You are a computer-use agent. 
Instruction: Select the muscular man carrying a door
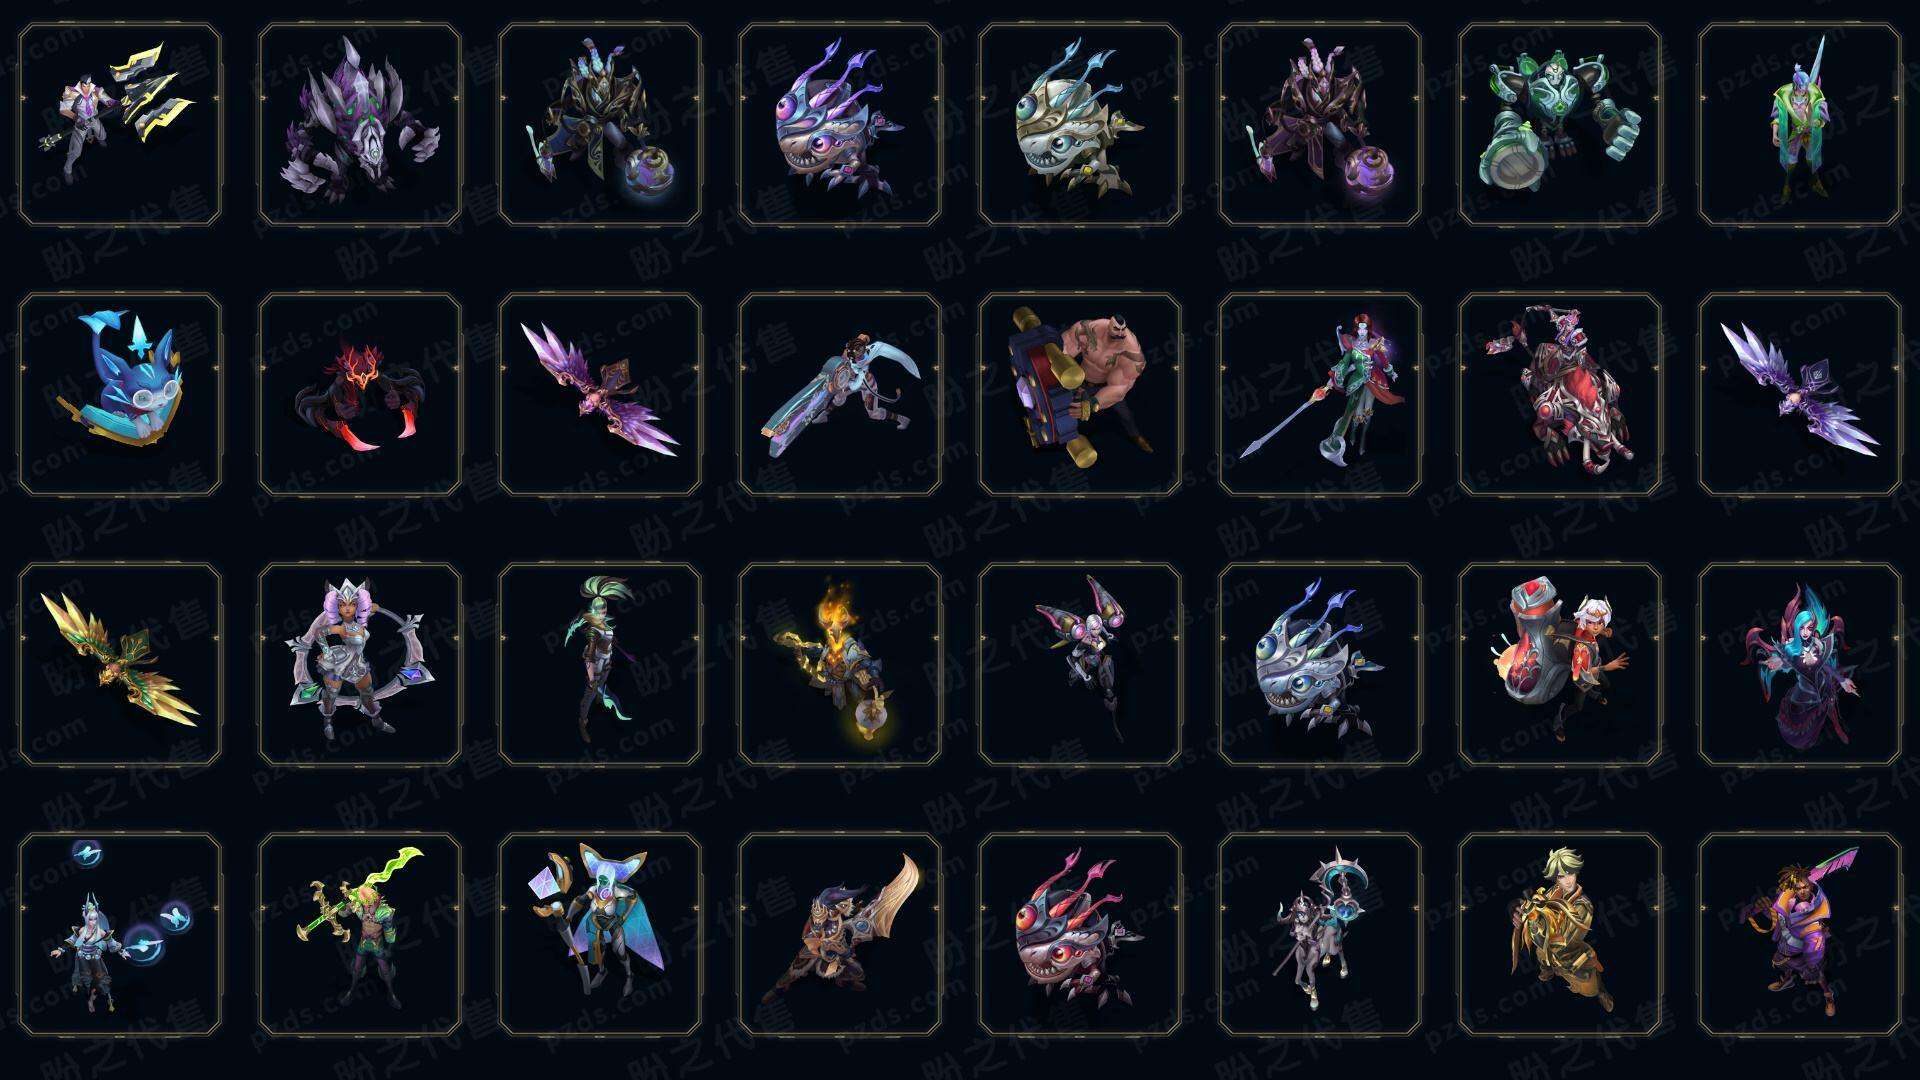pyautogui.click(x=1080, y=394)
